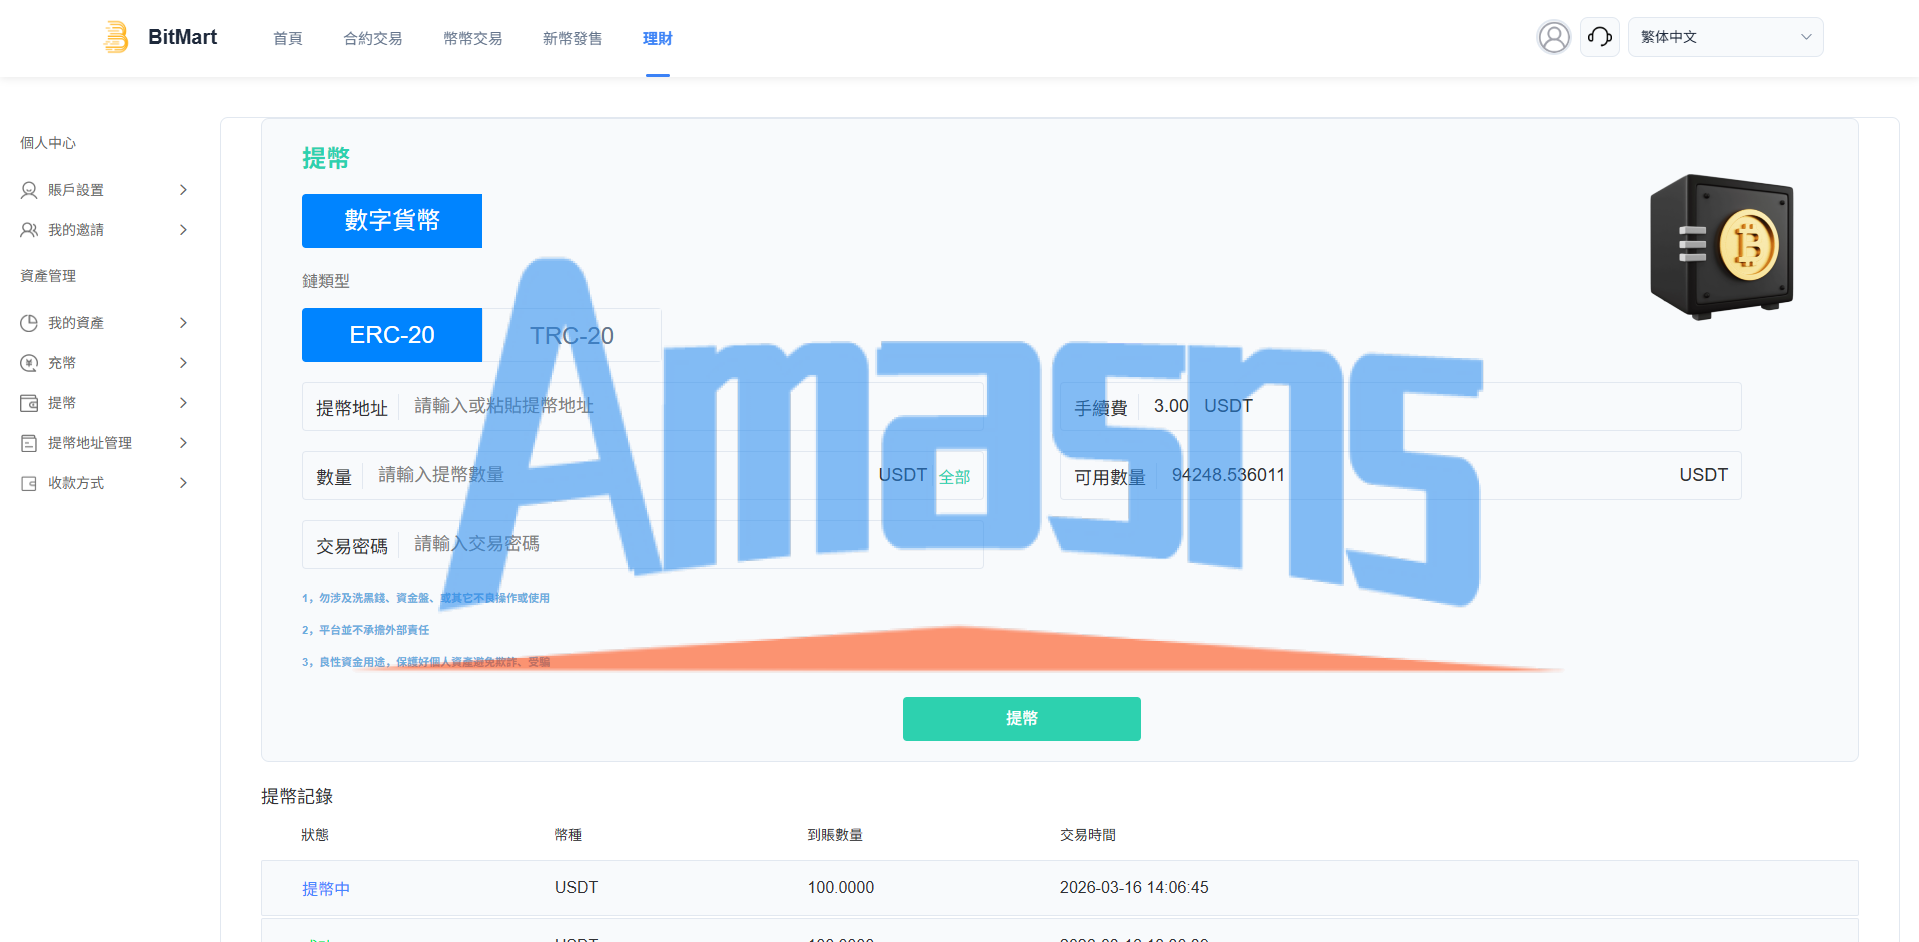Expand the 收款方式 chevron arrow
Viewport: 1919px width, 942px height.
tap(183, 483)
